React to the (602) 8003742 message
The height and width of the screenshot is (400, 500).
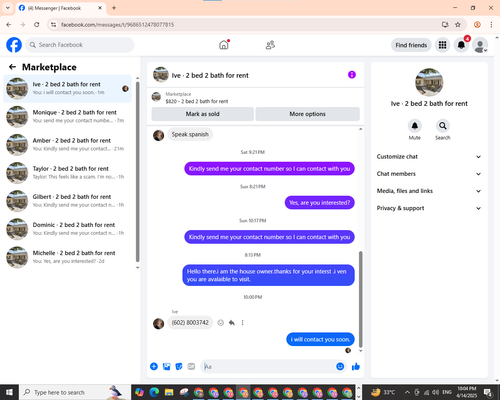(x=220, y=323)
